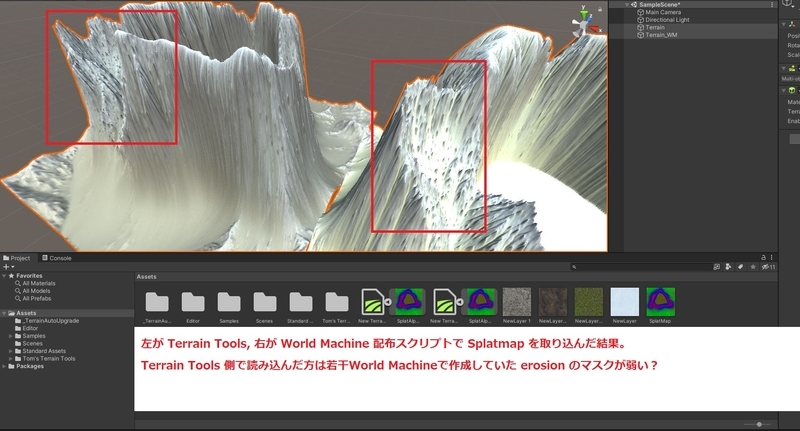Toggle the Project panel lock icon

tap(763, 258)
